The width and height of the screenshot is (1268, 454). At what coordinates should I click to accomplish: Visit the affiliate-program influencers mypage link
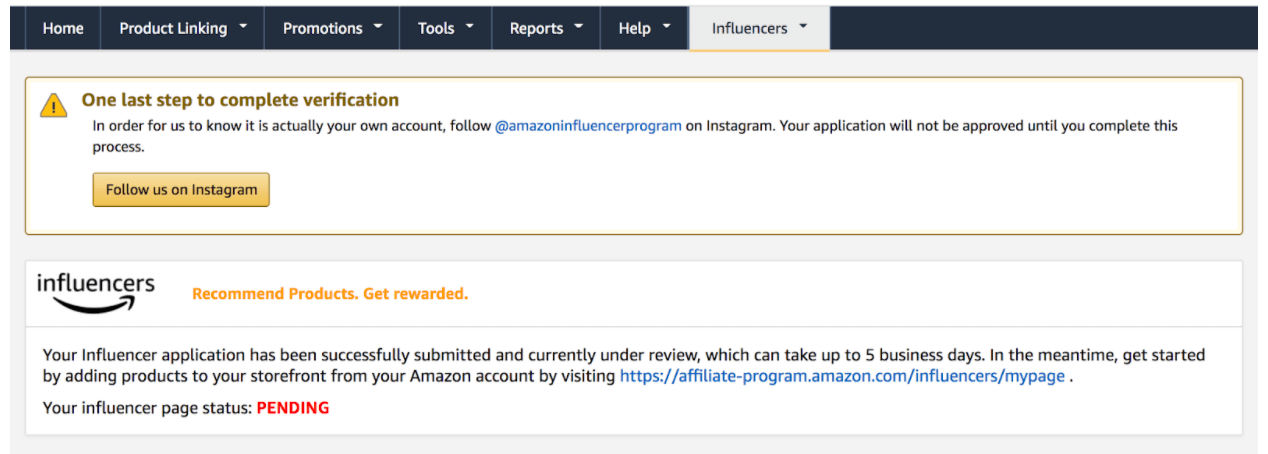point(842,377)
